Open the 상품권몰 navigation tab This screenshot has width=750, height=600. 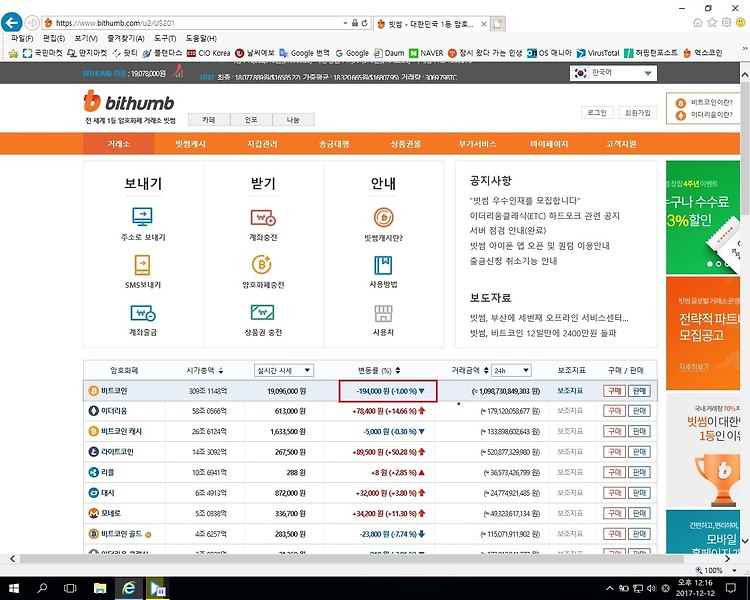(406, 144)
